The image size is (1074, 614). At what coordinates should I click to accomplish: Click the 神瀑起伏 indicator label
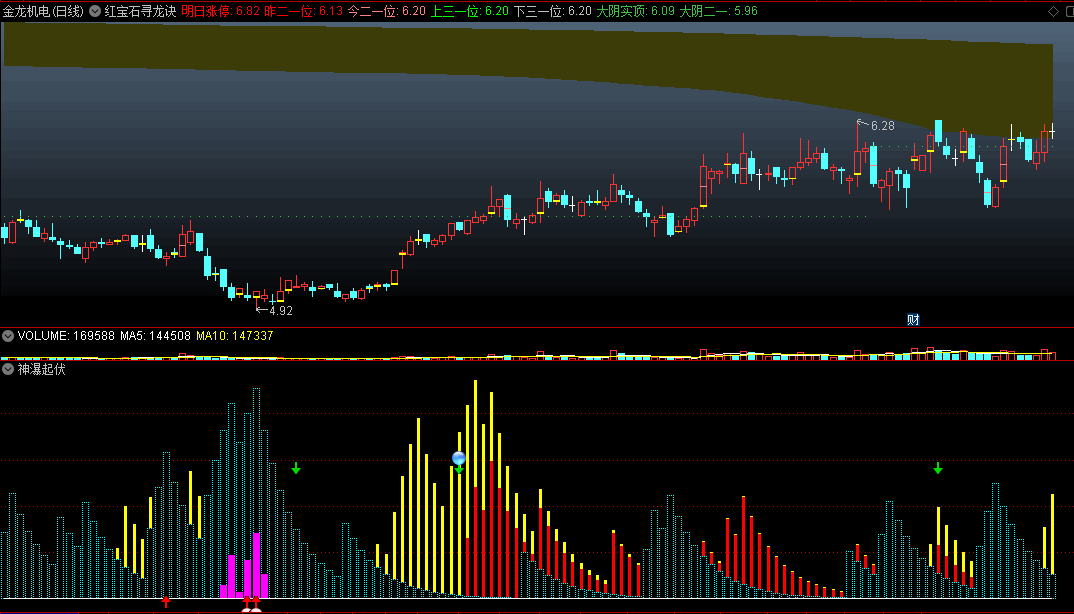point(42,369)
